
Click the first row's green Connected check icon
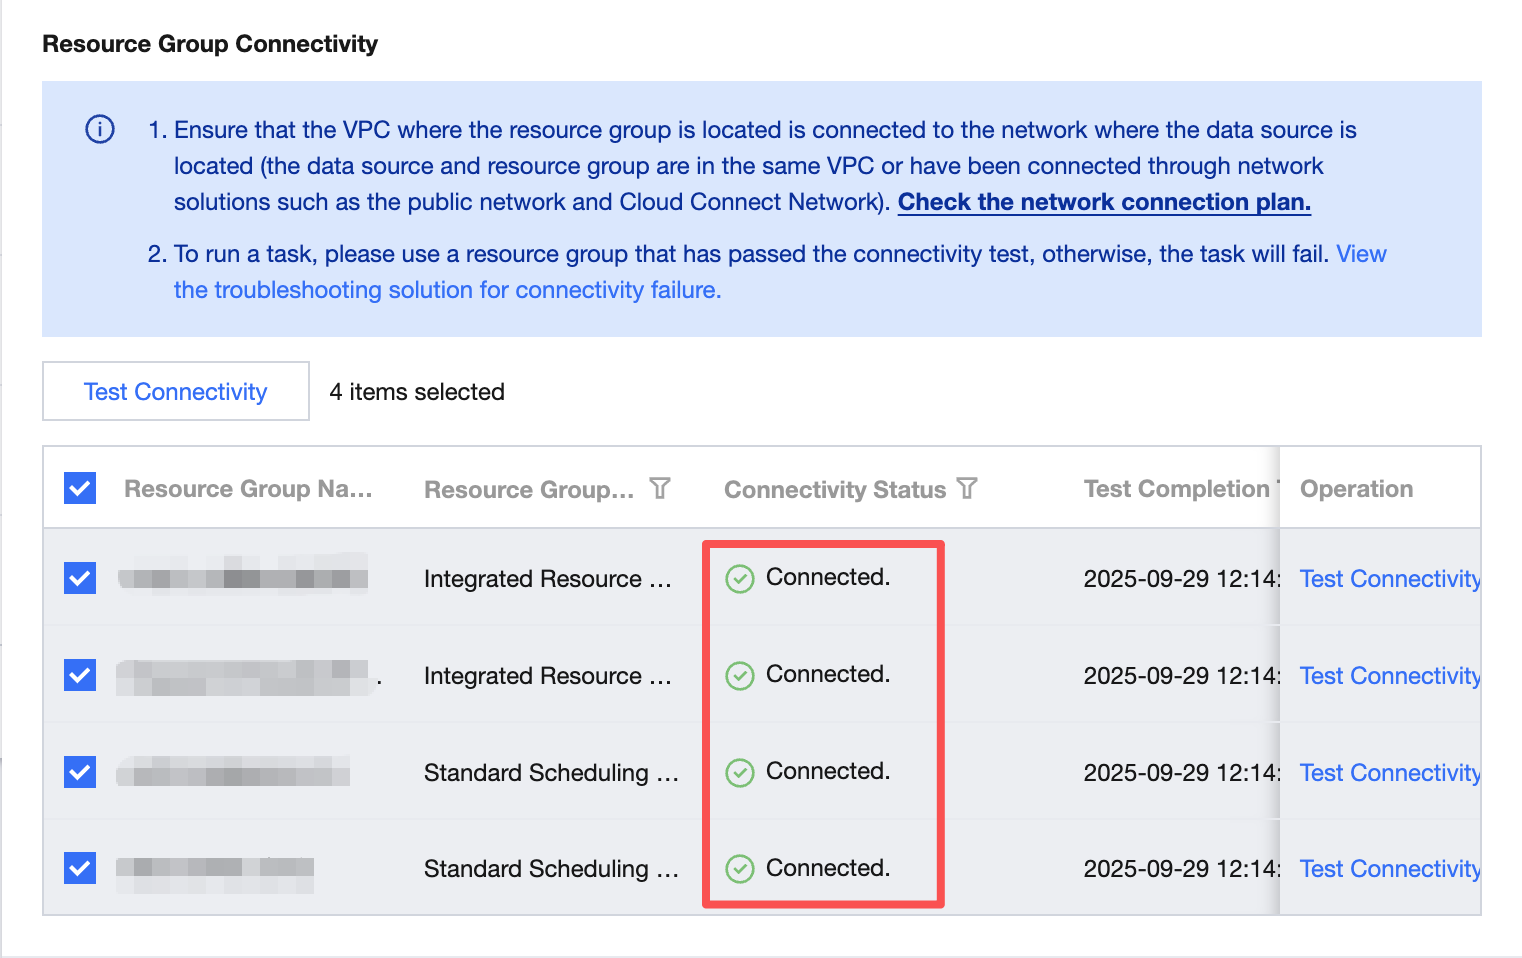pyautogui.click(x=740, y=579)
